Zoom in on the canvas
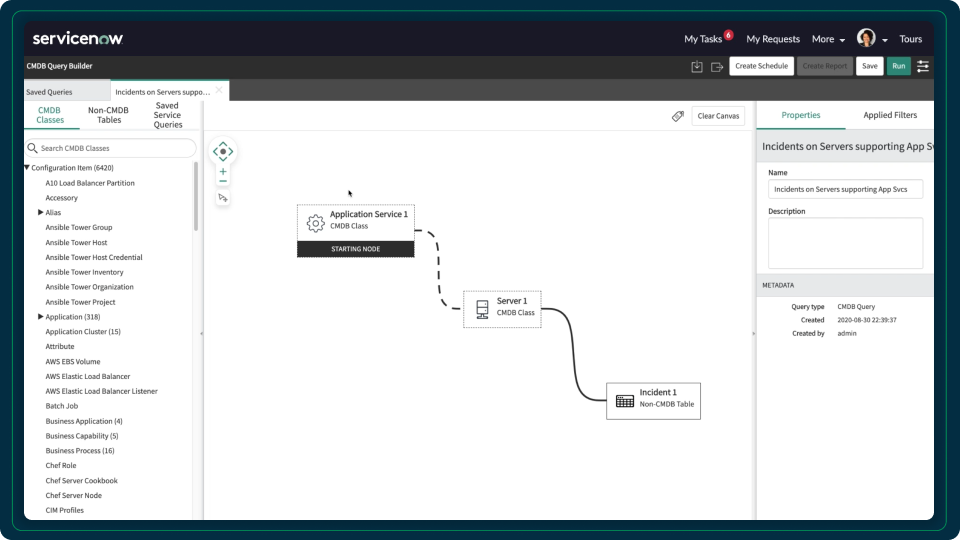The image size is (960, 540). pos(223,171)
